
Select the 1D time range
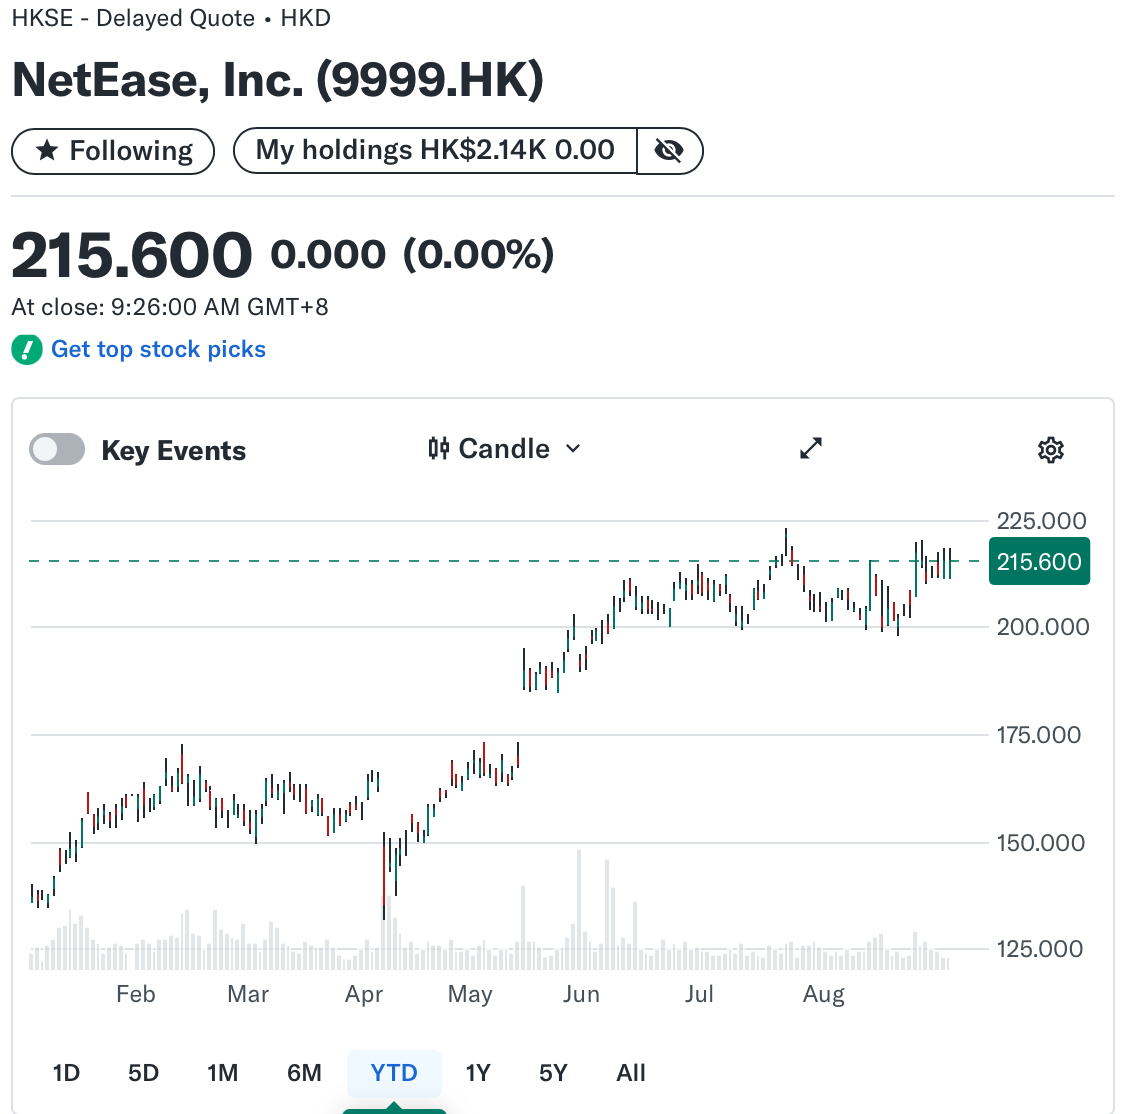66,1072
